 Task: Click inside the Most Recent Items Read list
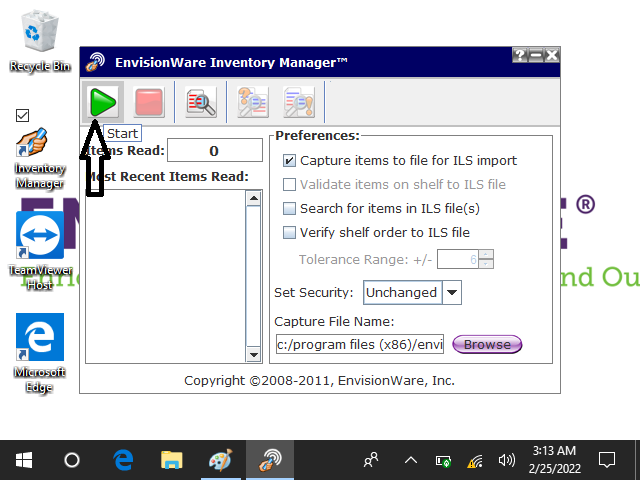click(x=165, y=276)
